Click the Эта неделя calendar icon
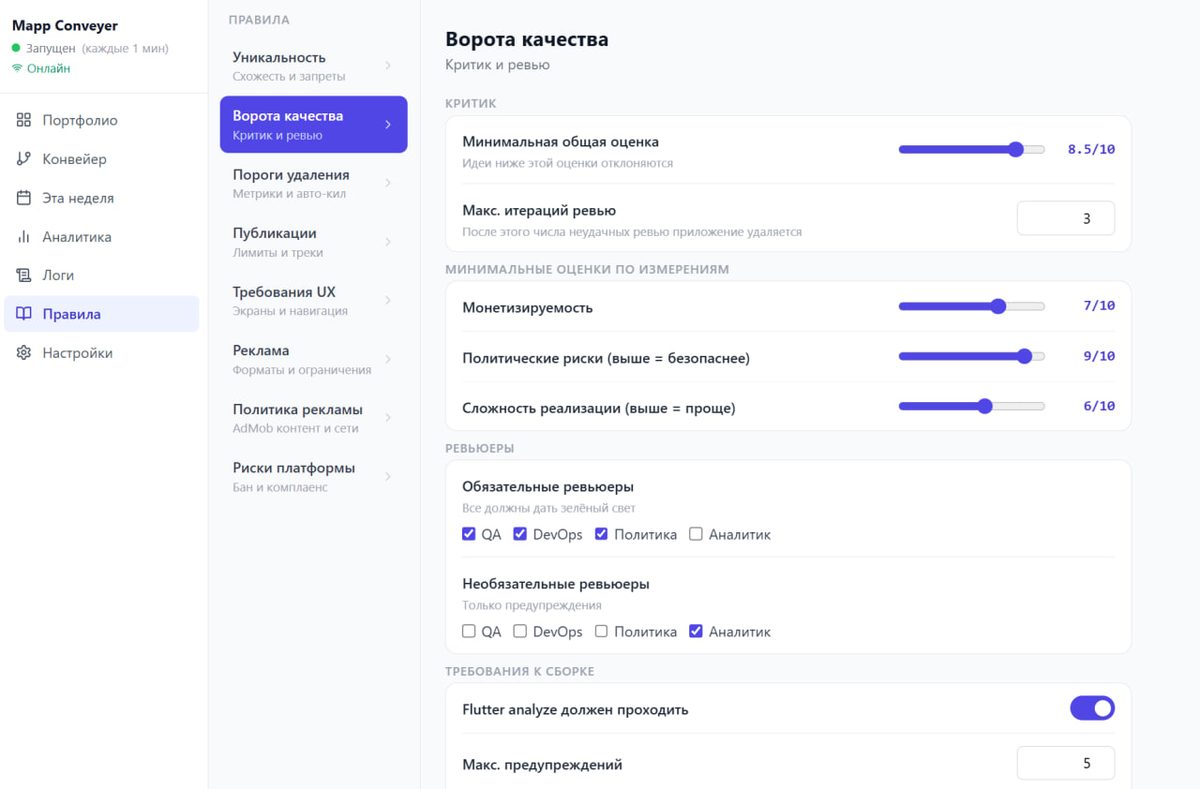Viewport: 1200px width, 789px height. pyautogui.click(x=24, y=198)
